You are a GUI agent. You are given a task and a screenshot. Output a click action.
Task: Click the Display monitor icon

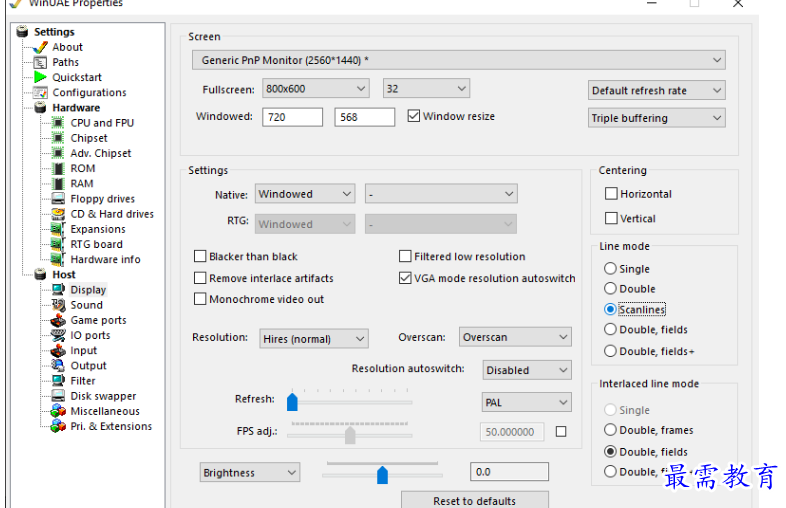pyautogui.click(x=58, y=290)
